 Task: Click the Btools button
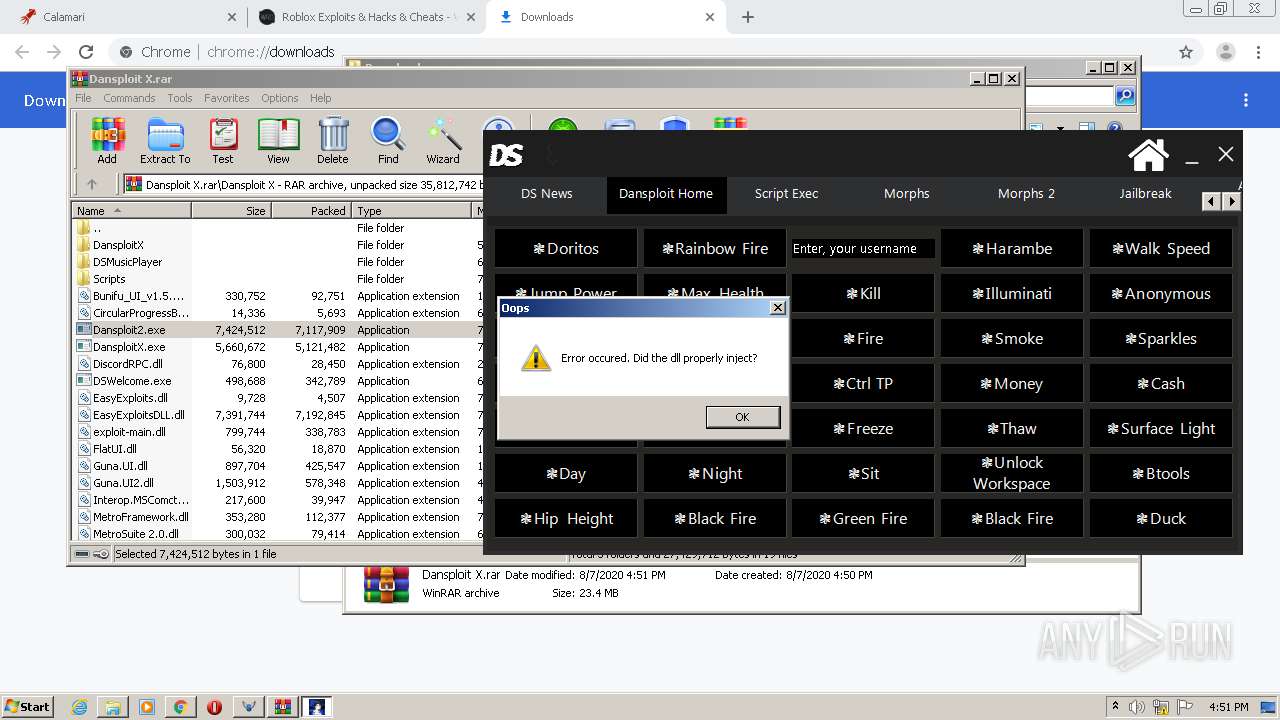(1161, 473)
